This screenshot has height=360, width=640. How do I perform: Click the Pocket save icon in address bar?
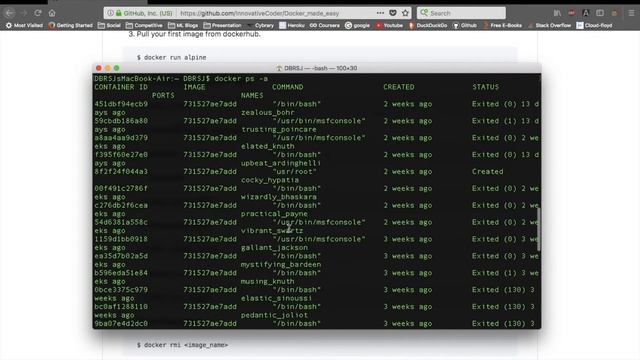pos(393,13)
